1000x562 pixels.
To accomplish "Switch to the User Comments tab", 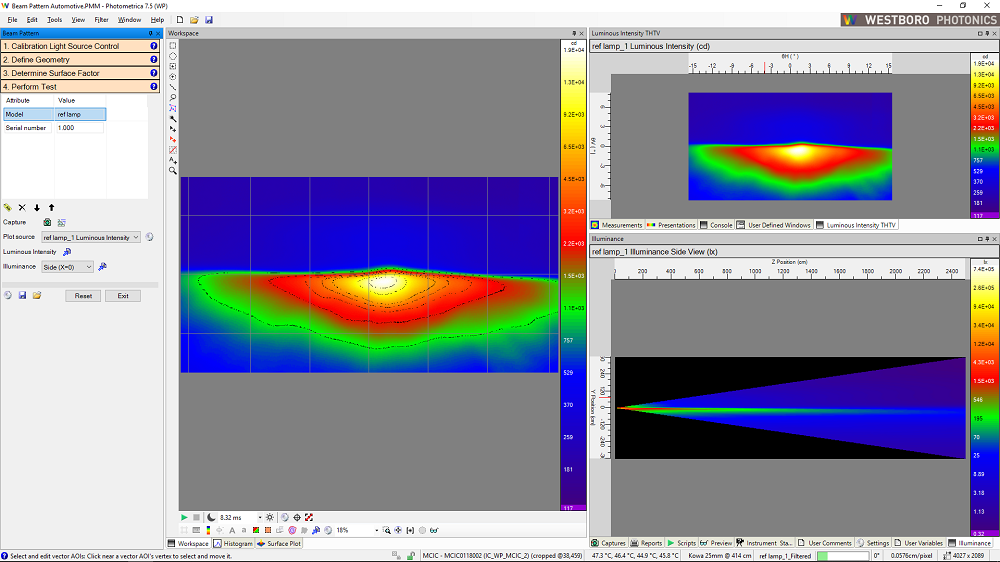I will (x=825, y=543).
